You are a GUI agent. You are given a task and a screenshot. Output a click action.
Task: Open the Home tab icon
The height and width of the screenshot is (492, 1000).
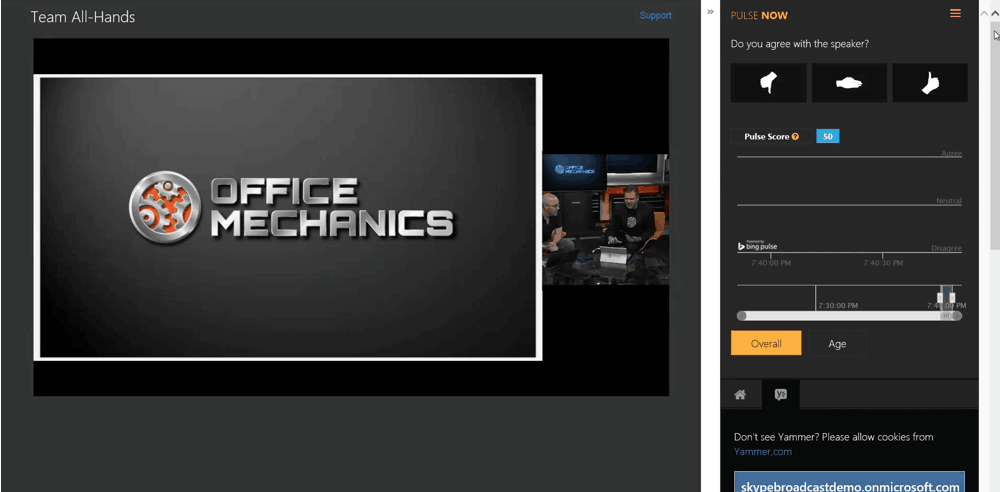[x=740, y=395]
